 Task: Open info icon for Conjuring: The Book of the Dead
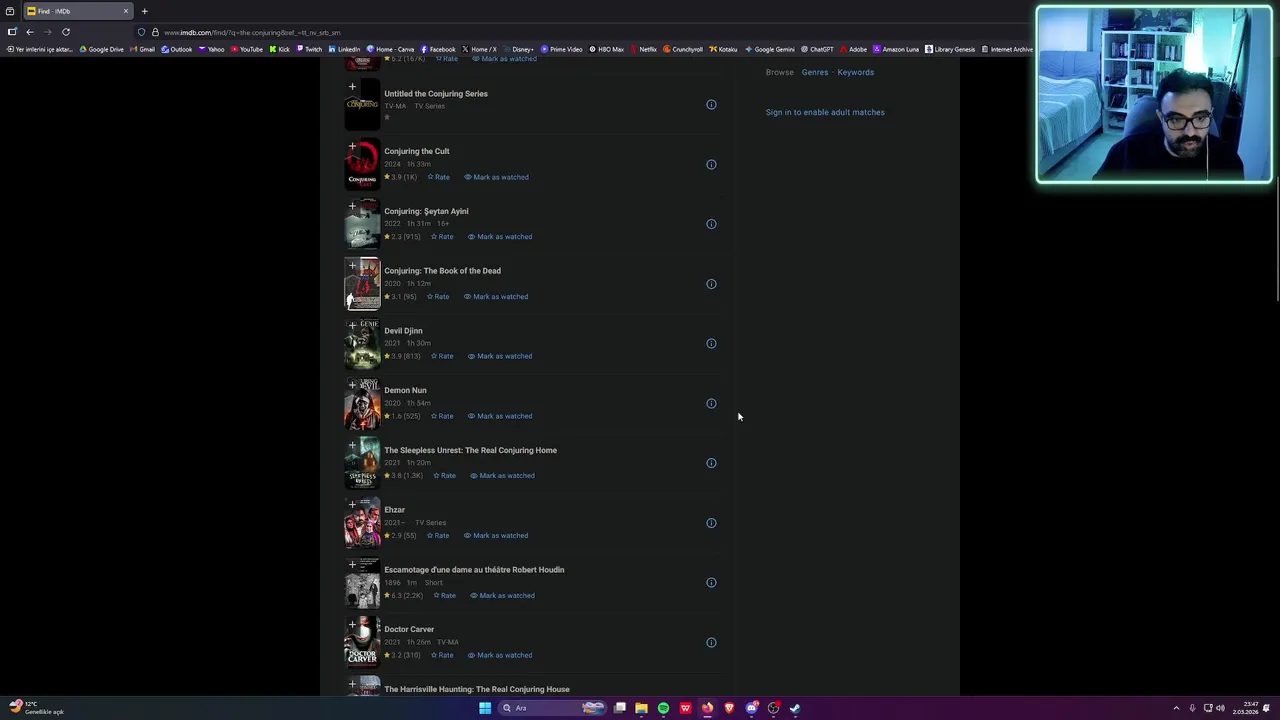711,284
